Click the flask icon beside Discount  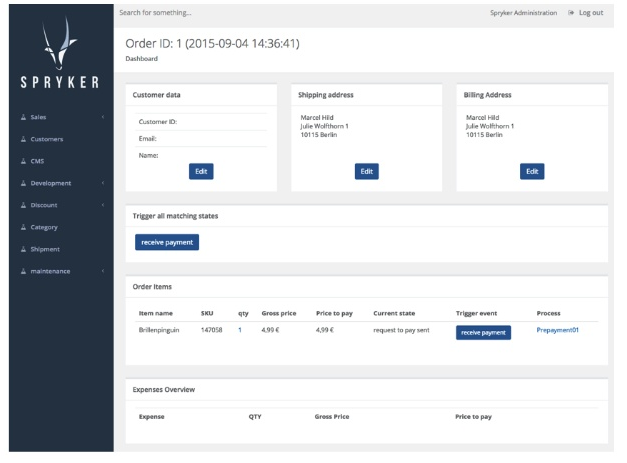(x=23, y=205)
